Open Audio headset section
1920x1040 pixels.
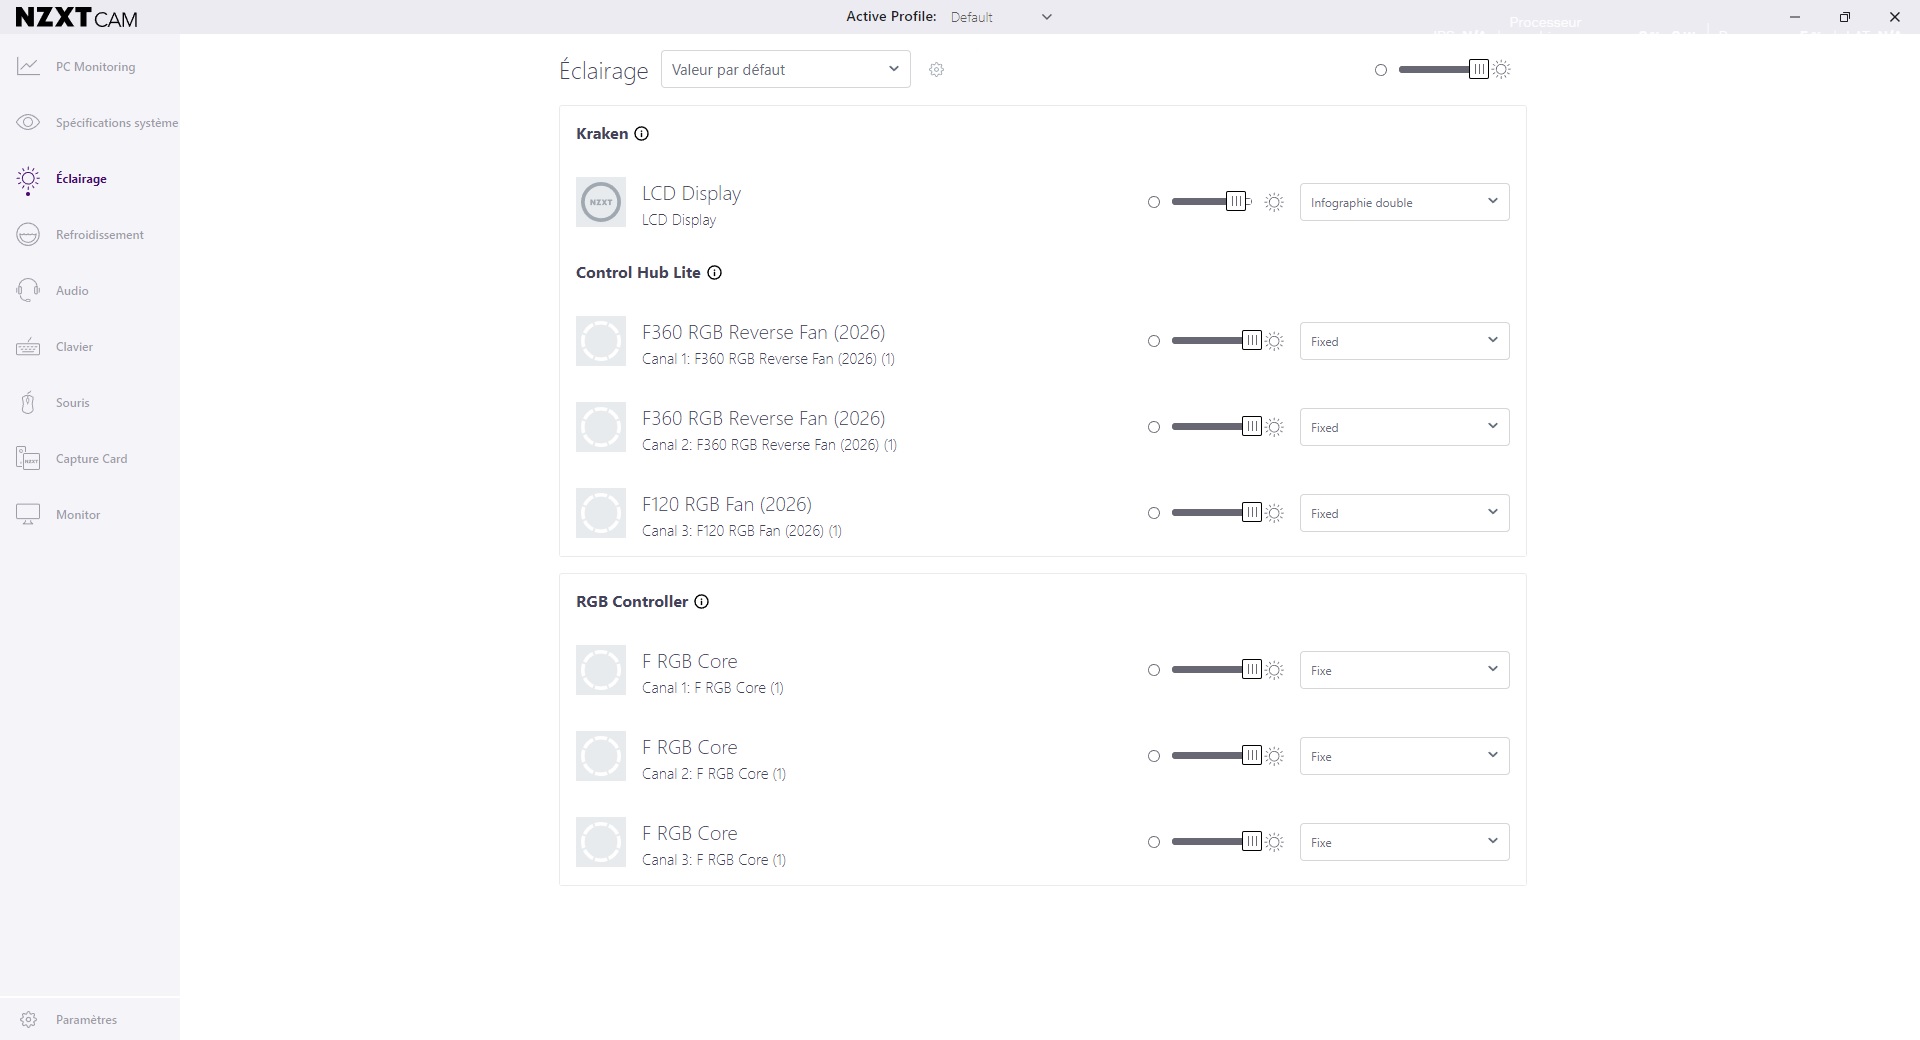point(28,291)
